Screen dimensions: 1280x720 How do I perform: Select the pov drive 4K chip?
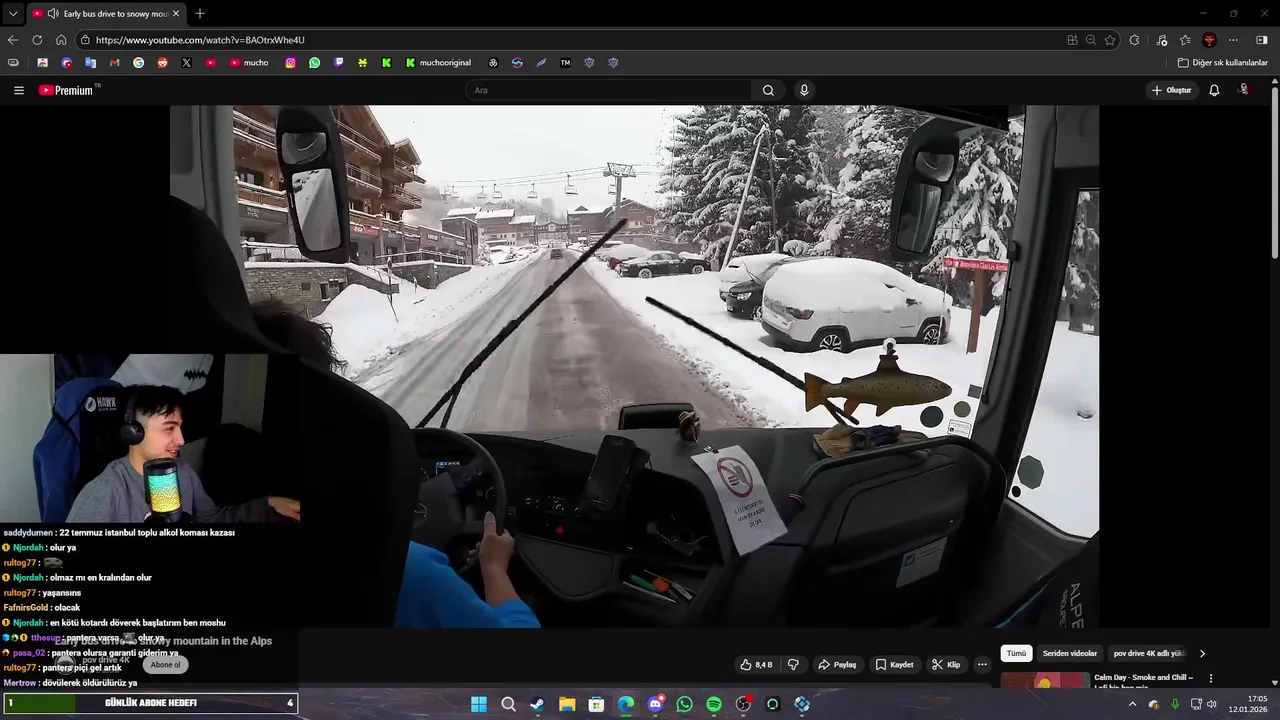[1149, 653]
